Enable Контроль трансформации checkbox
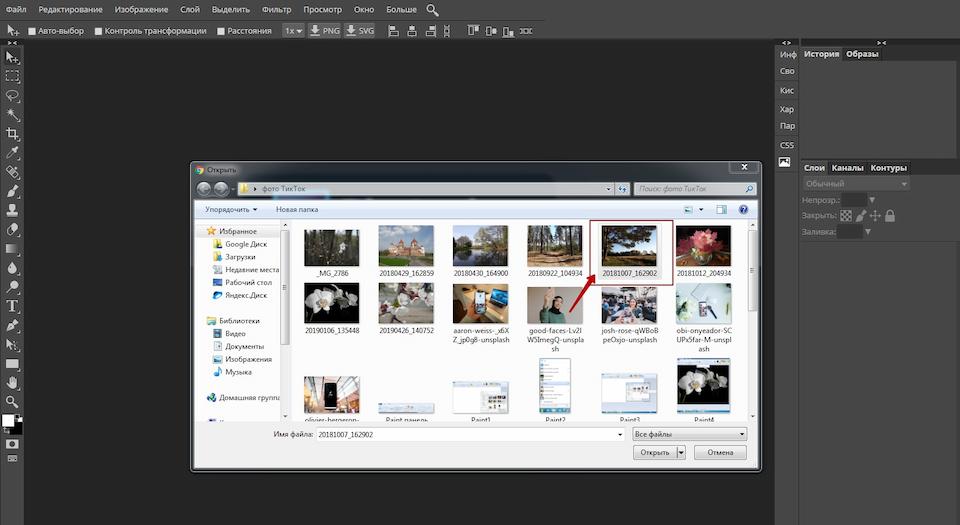 pyautogui.click(x=98, y=31)
